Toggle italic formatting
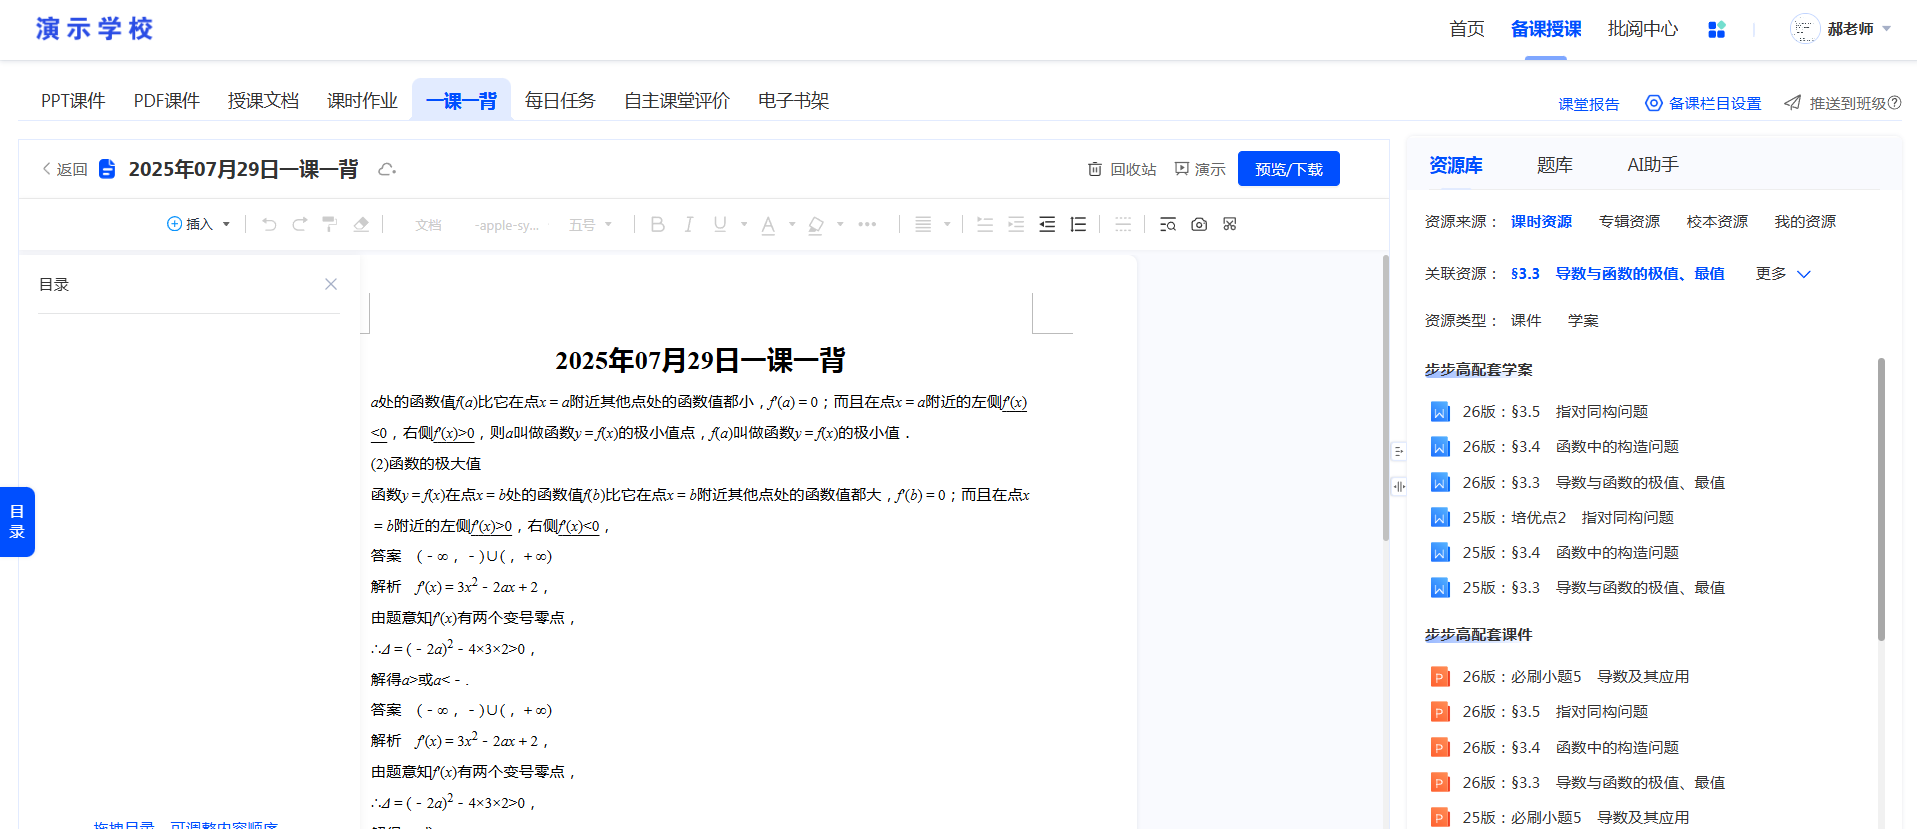The width and height of the screenshot is (1917, 829). click(688, 224)
